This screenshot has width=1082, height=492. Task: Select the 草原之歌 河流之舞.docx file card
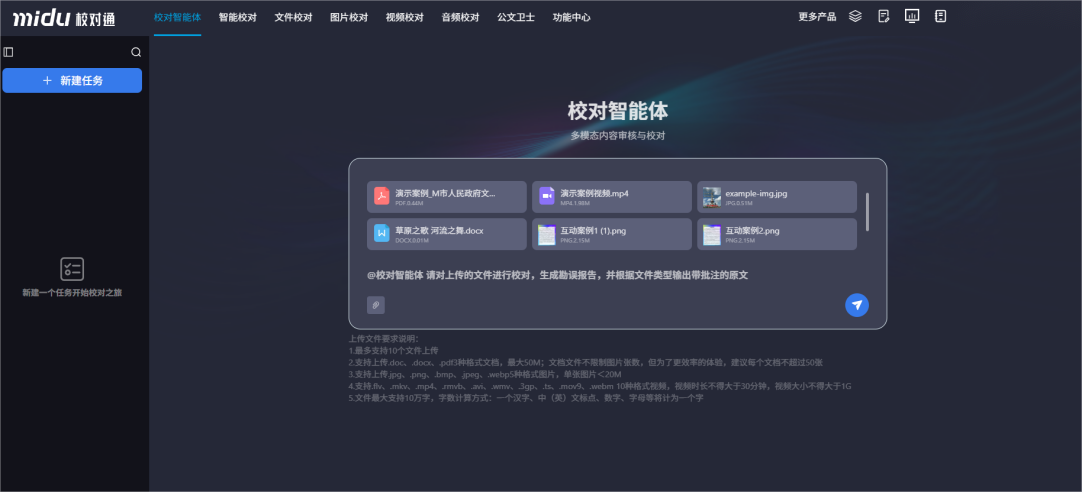(x=446, y=234)
